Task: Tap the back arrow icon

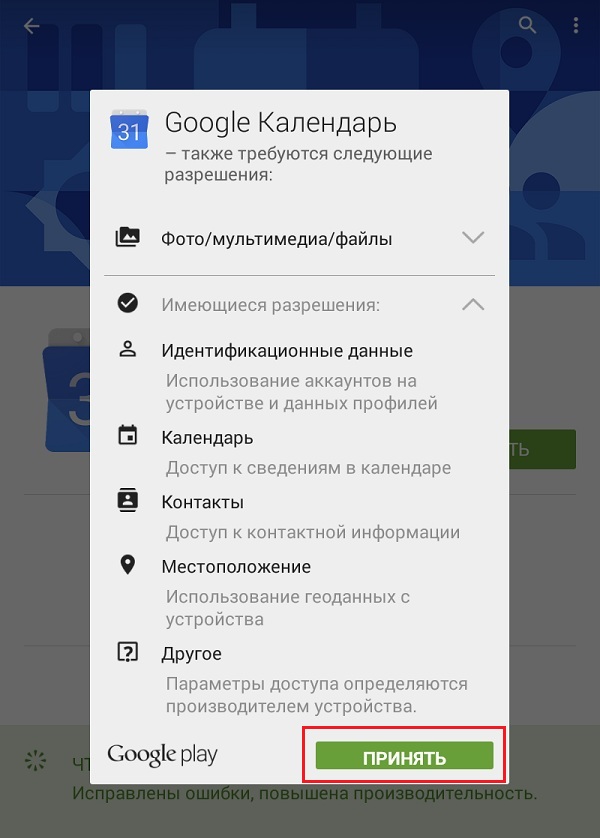Action: click(32, 26)
